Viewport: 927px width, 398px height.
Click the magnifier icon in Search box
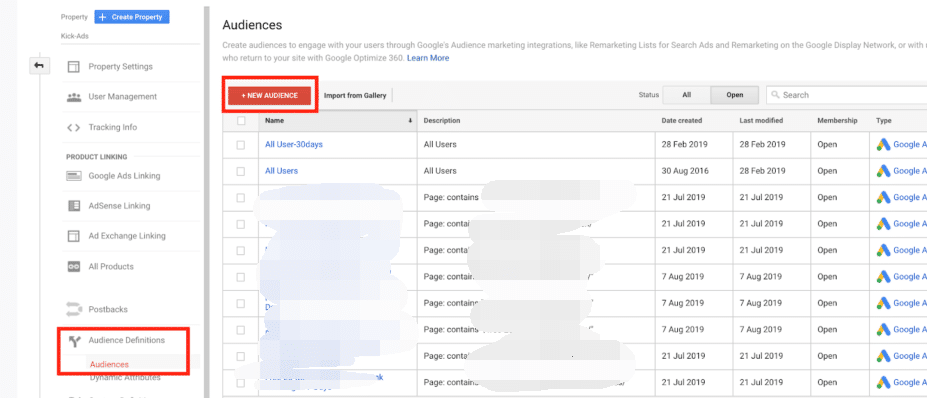click(x=775, y=95)
